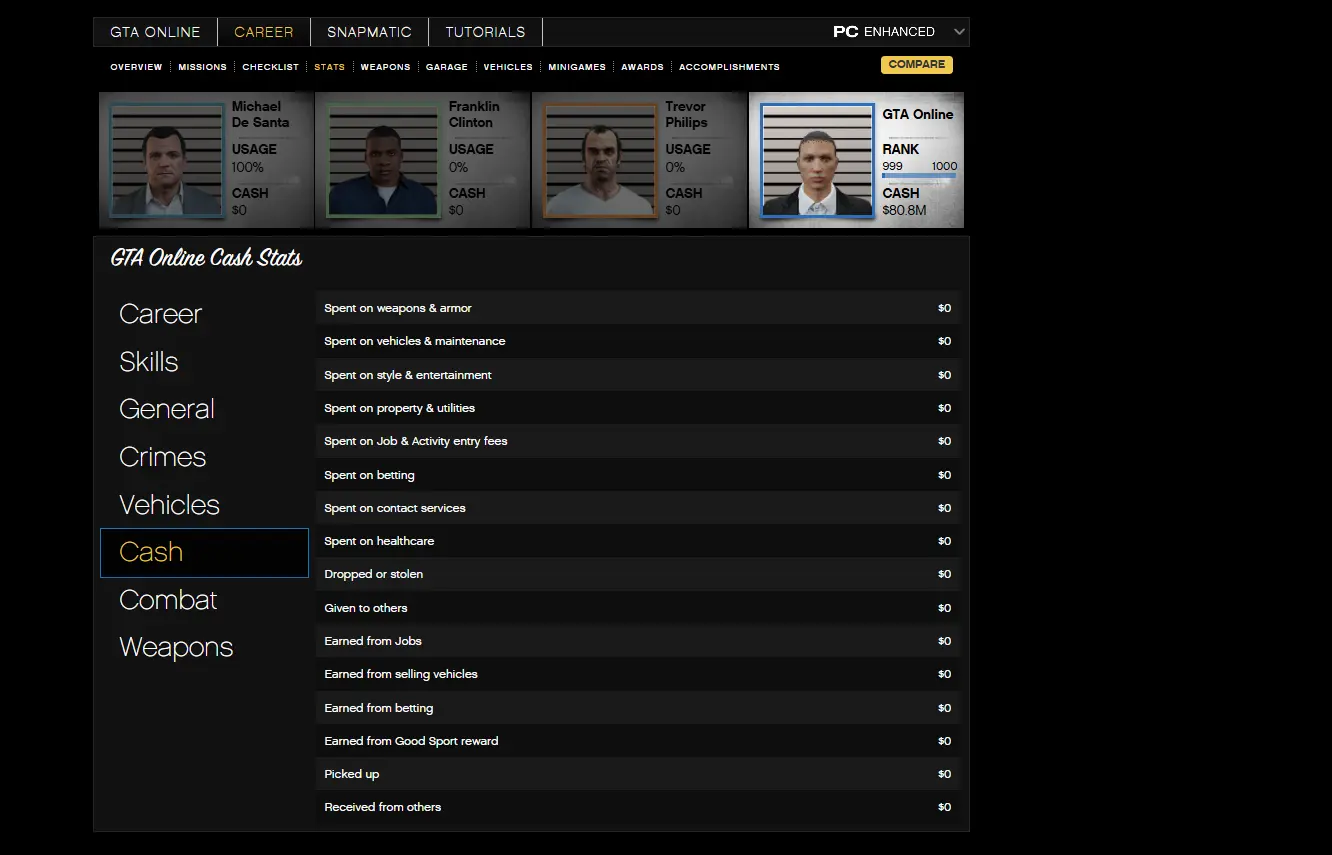Image resolution: width=1332 pixels, height=855 pixels.
Task: Click the 'Given to others' row
Action: [638, 608]
